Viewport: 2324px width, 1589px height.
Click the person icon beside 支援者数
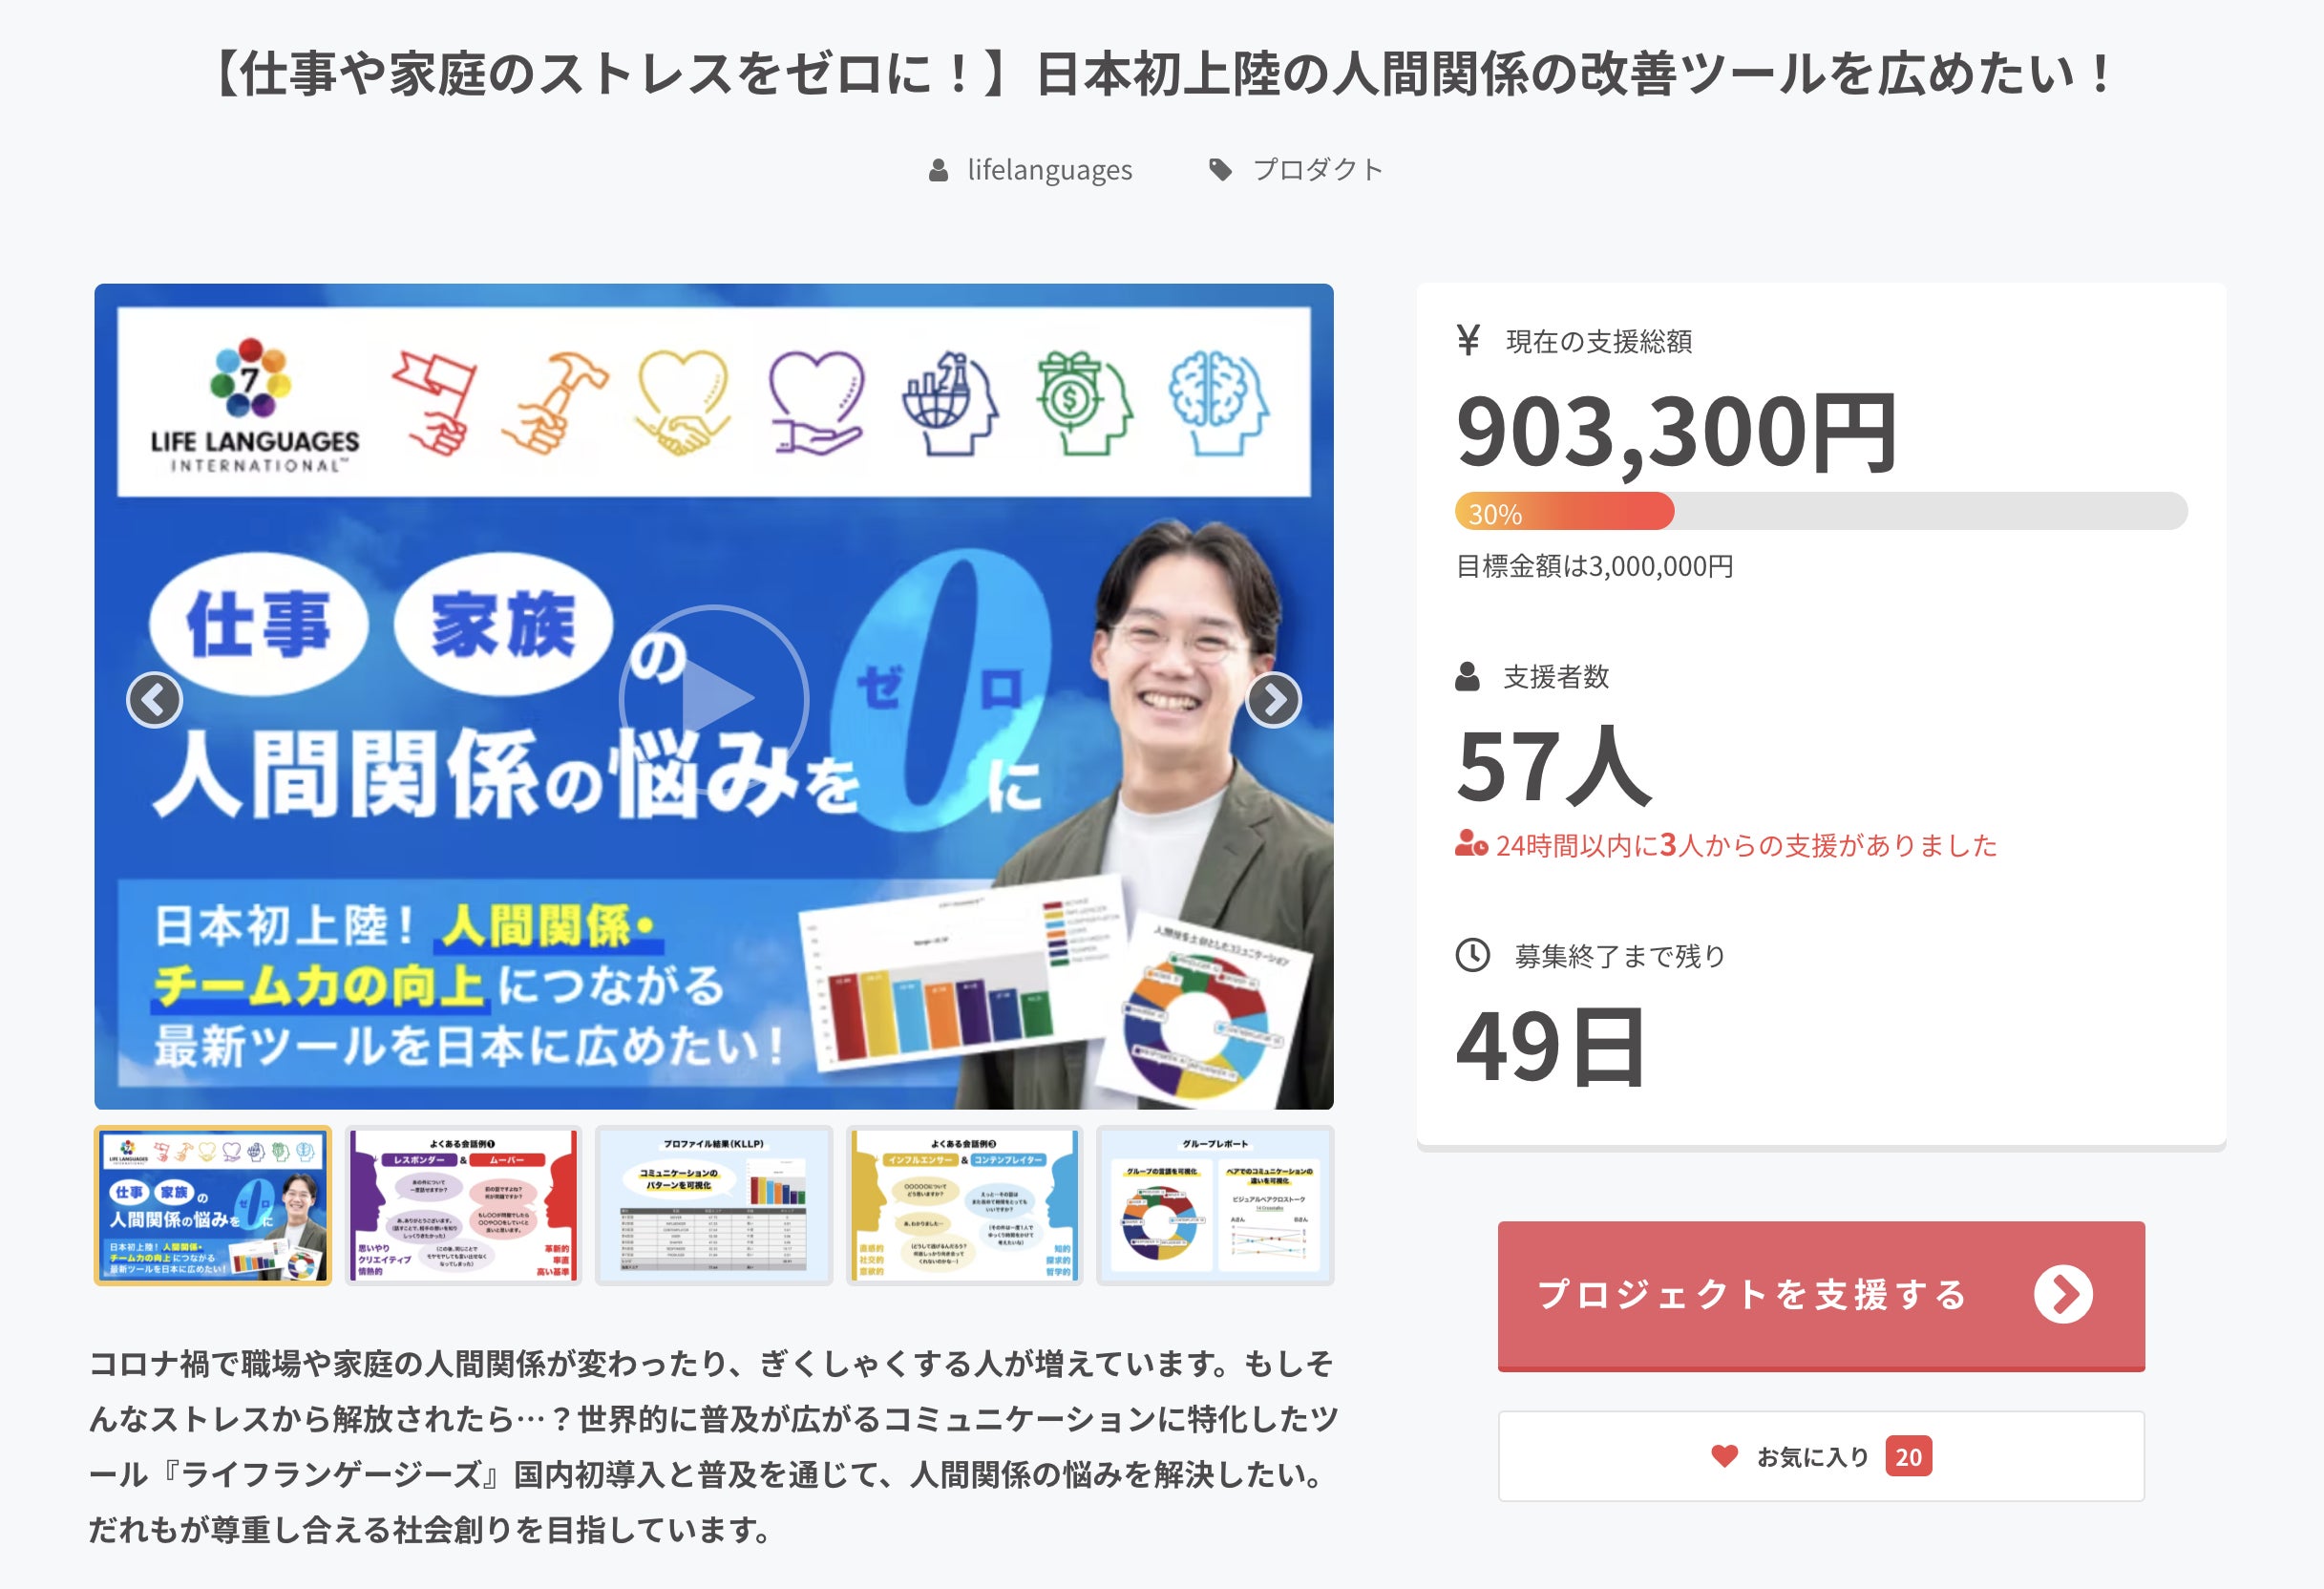[x=1467, y=676]
